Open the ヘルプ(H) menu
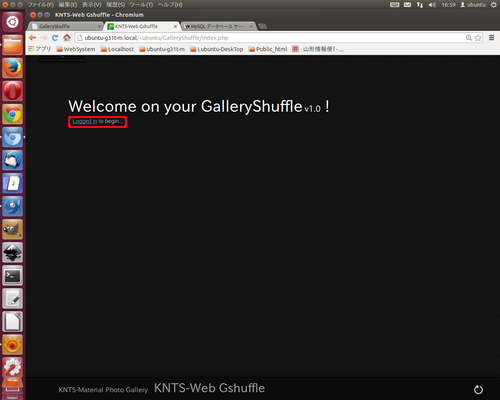 170,5
